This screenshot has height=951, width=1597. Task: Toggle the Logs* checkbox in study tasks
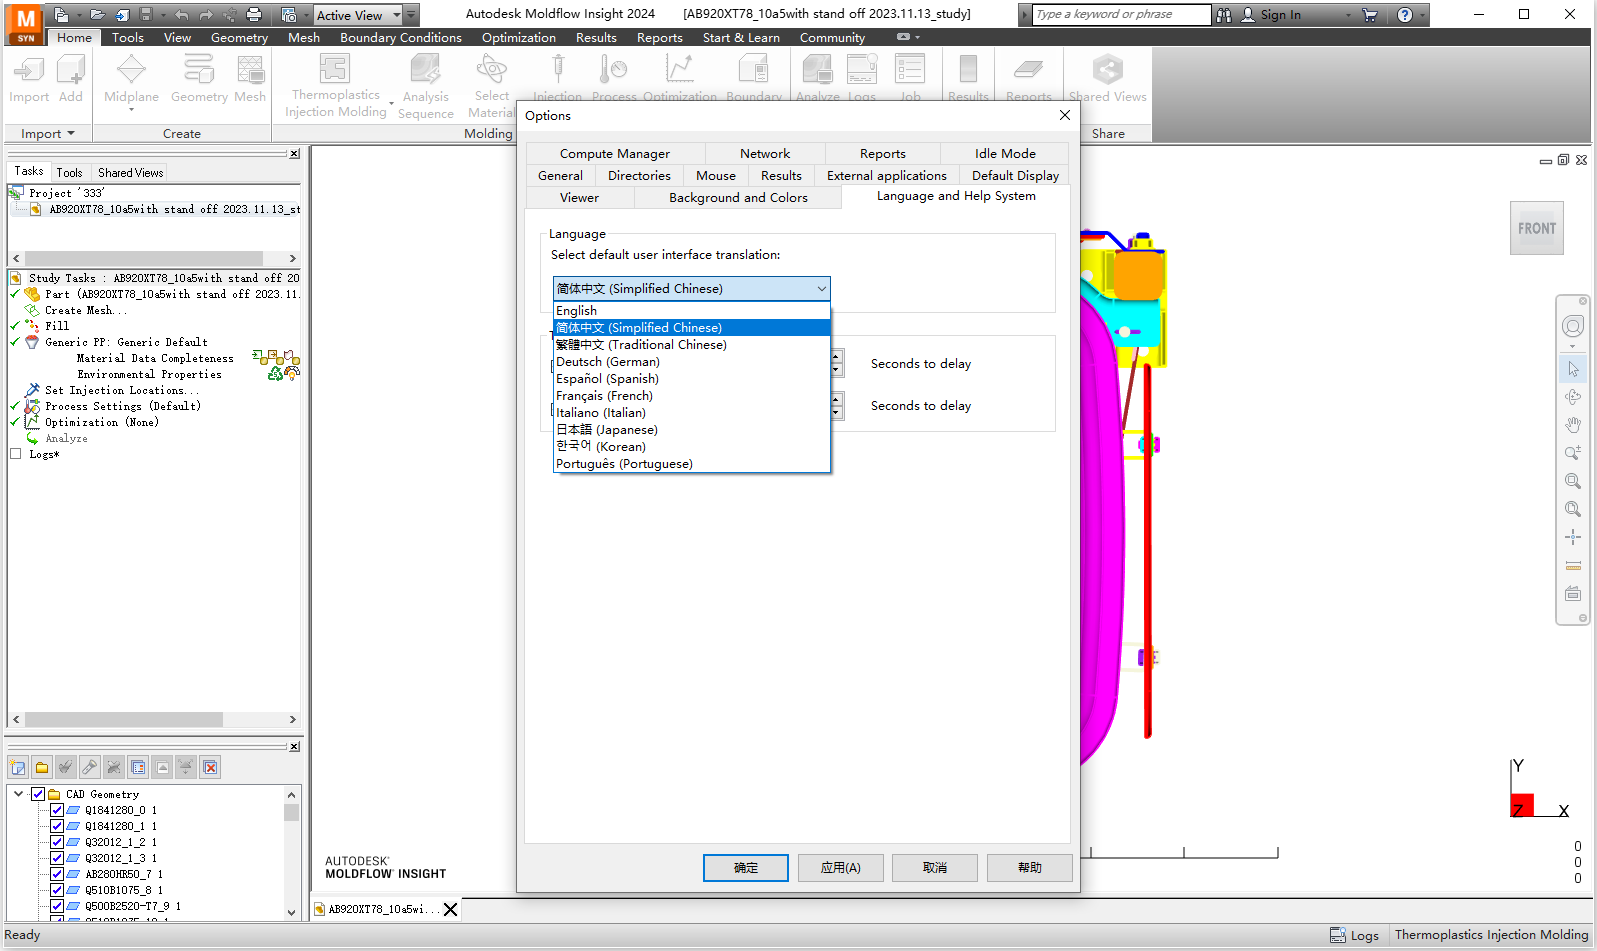point(15,454)
